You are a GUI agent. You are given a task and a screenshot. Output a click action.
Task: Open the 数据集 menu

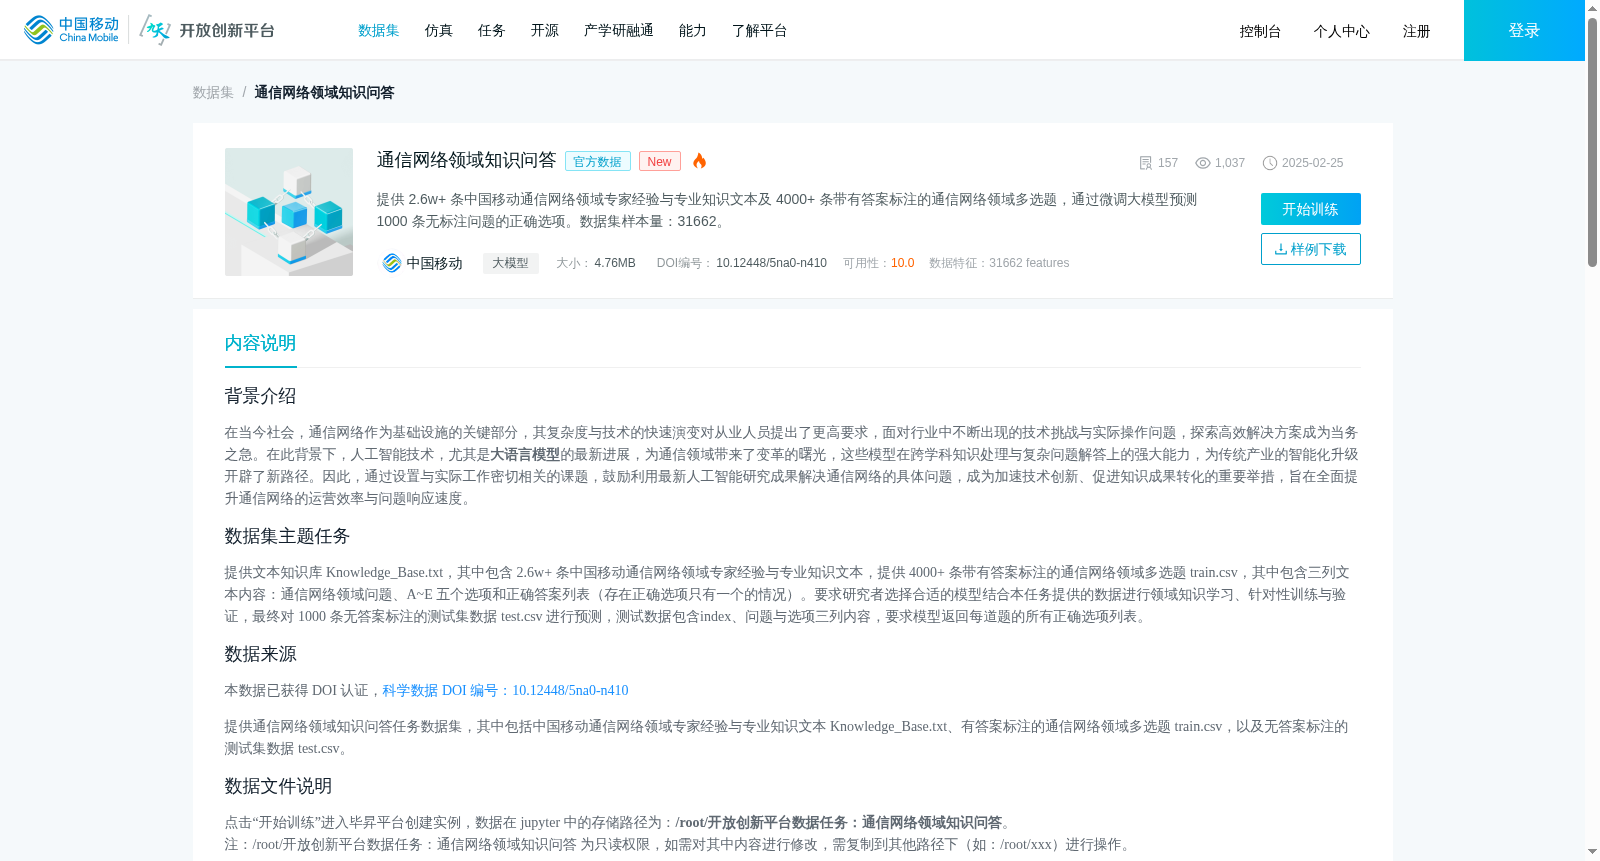coord(379,31)
